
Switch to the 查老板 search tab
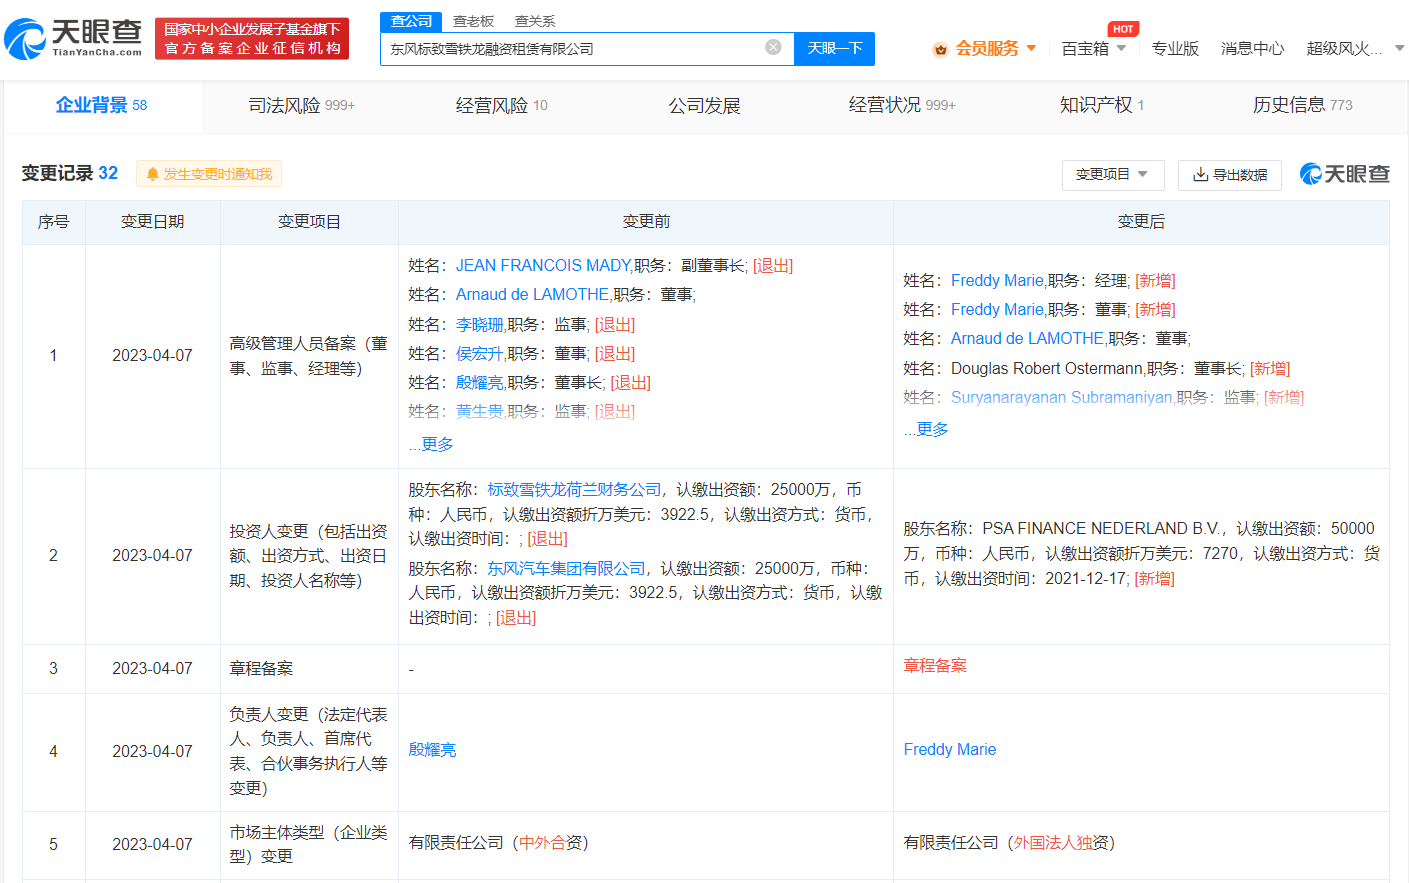(x=473, y=21)
